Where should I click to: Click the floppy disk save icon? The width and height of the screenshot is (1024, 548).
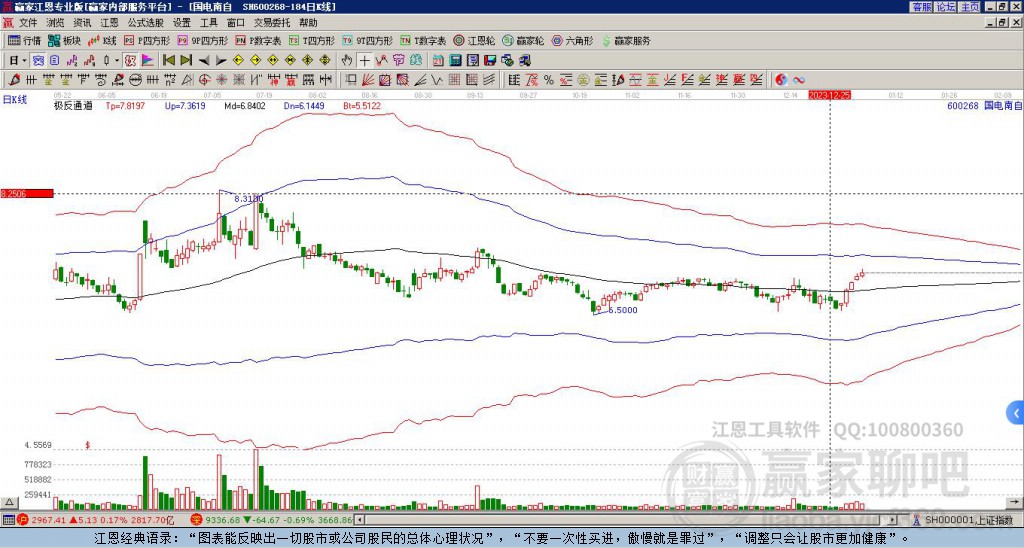490,61
